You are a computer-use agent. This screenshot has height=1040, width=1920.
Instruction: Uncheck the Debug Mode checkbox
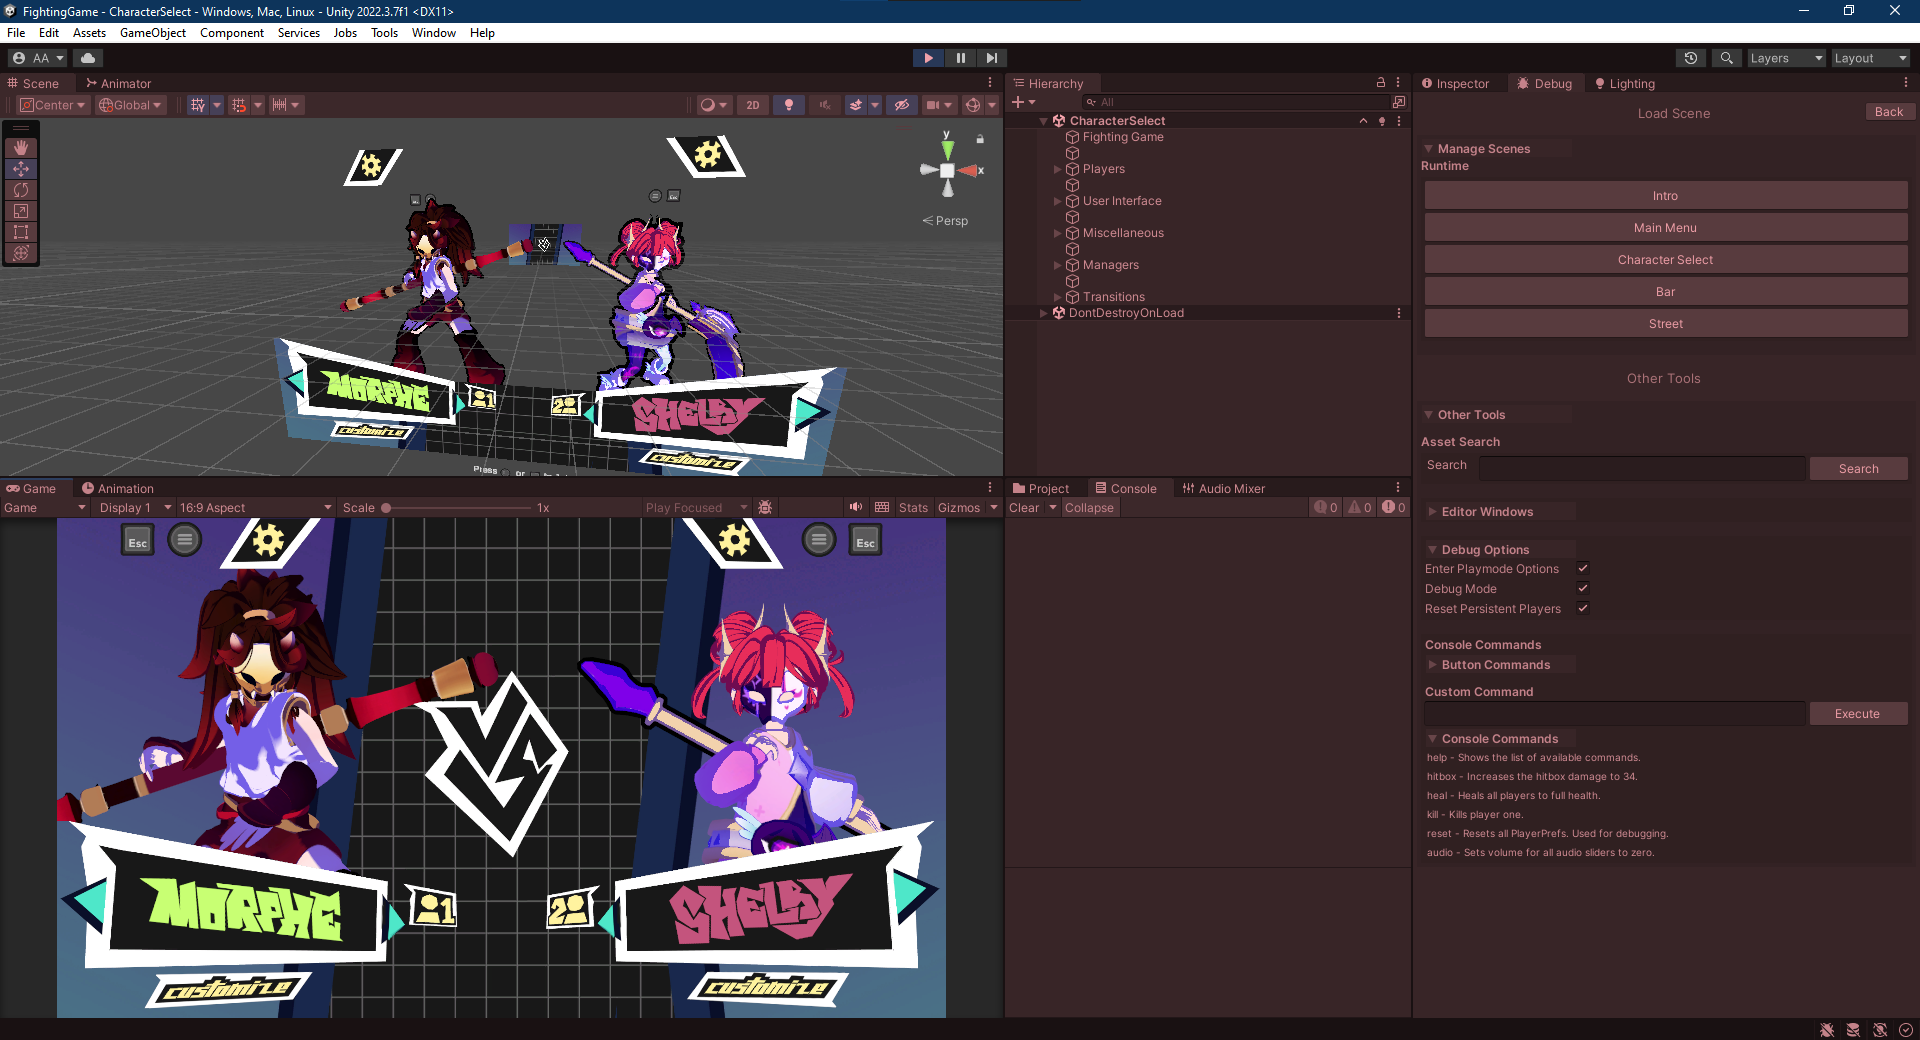point(1583,589)
